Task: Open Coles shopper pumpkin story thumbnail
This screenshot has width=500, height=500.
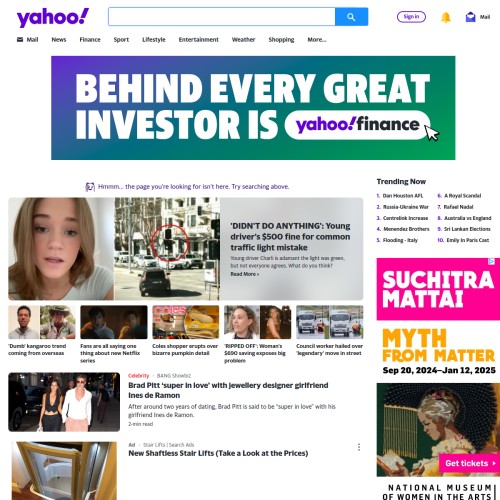Action: tap(186, 322)
